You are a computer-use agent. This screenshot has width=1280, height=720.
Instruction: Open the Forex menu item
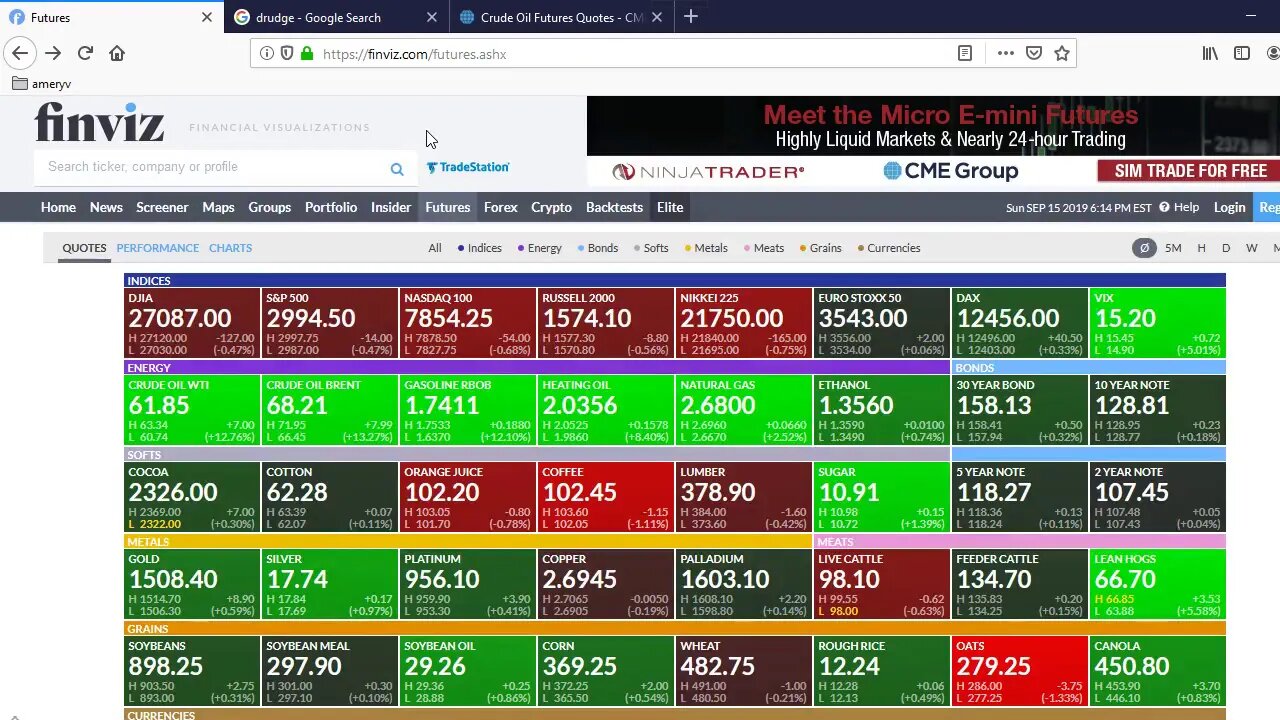click(x=501, y=207)
